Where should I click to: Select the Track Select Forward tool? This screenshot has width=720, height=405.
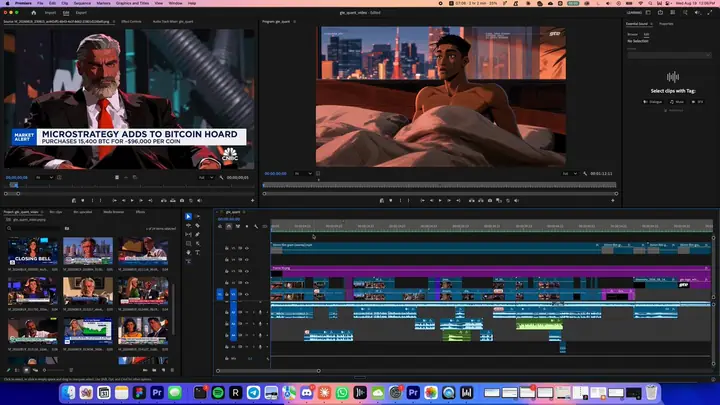point(197,216)
